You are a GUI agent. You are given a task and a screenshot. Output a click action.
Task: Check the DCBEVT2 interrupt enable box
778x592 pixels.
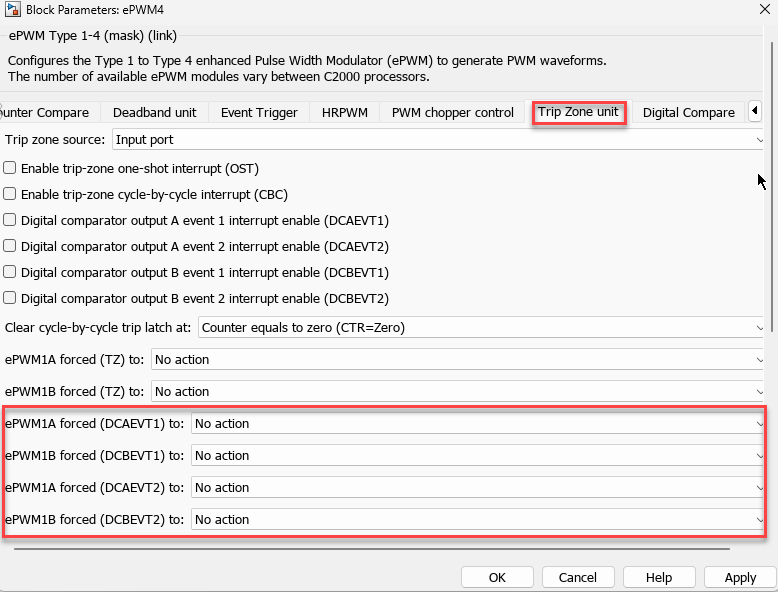coord(10,298)
